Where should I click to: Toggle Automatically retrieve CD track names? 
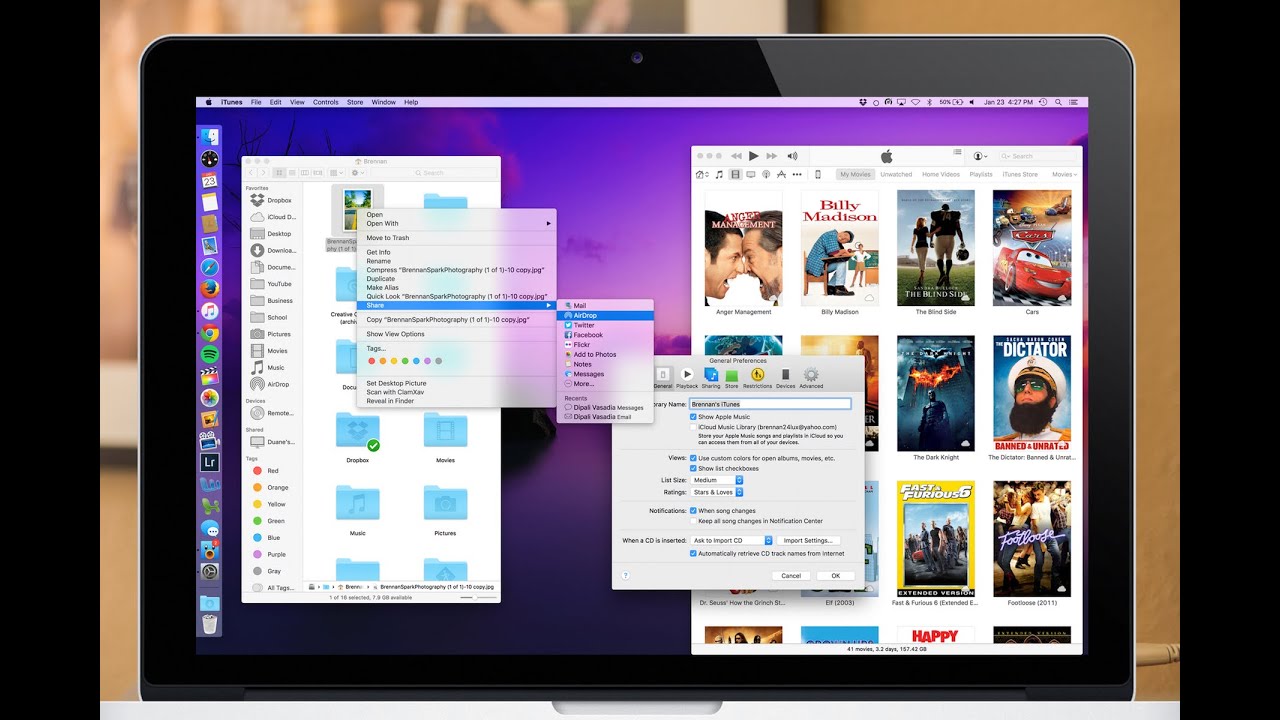coord(694,553)
